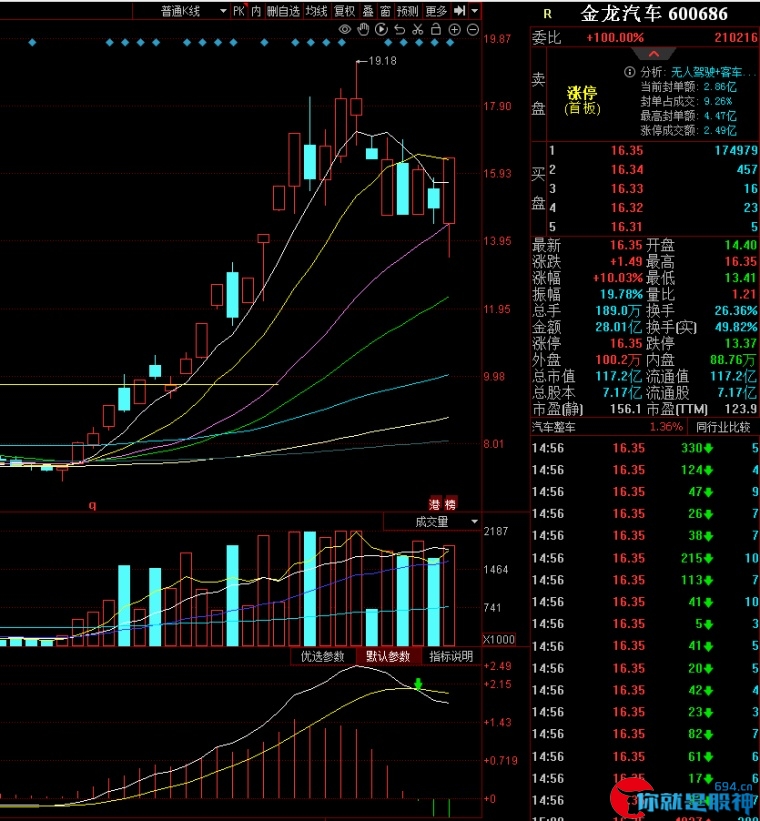760x821 pixels.
Task: Open the 更多 more menu
Action: (436, 11)
